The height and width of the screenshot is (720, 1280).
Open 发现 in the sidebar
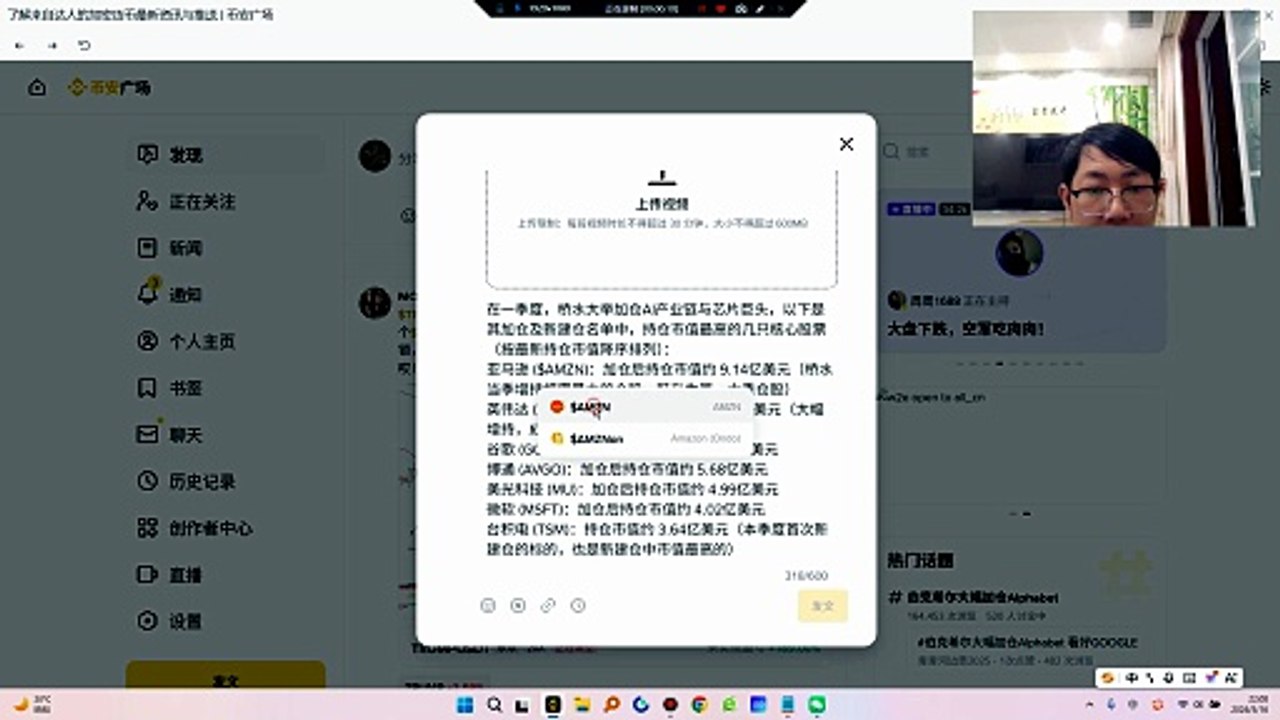(x=225, y=155)
